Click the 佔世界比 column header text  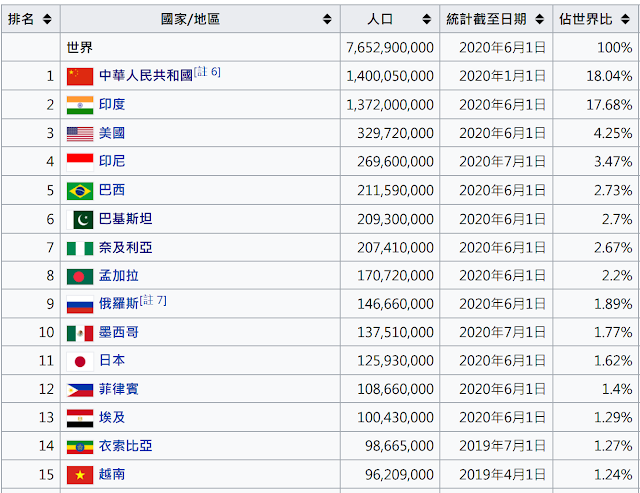(x=586, y=19)
